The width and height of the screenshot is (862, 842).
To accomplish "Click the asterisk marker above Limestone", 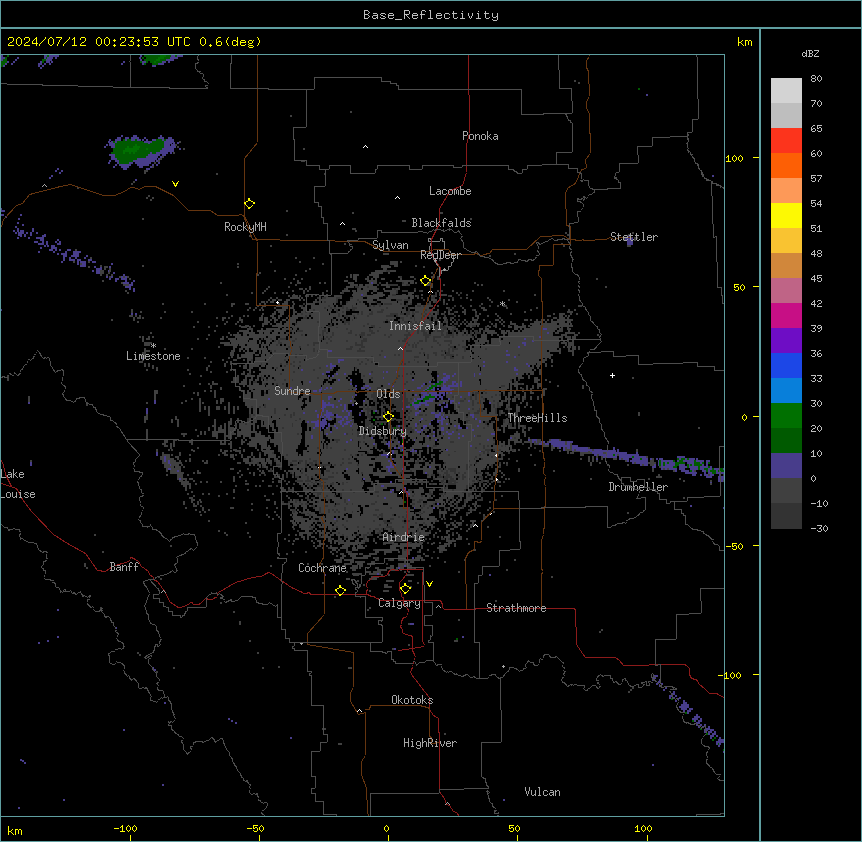I will point(153,346).
